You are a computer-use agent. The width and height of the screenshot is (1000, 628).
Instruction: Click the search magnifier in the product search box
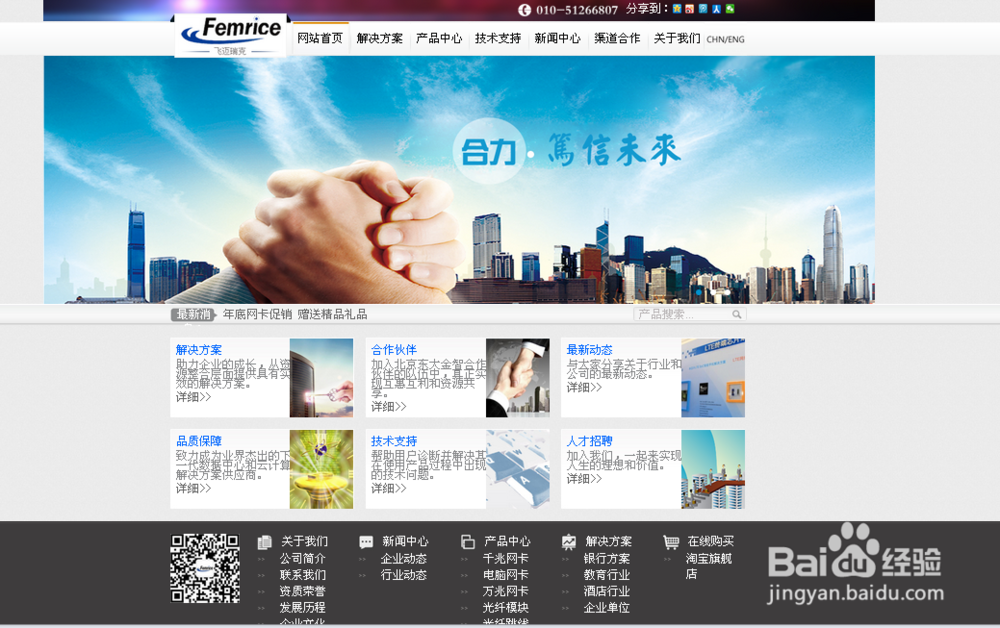click(x=737, y=313)
